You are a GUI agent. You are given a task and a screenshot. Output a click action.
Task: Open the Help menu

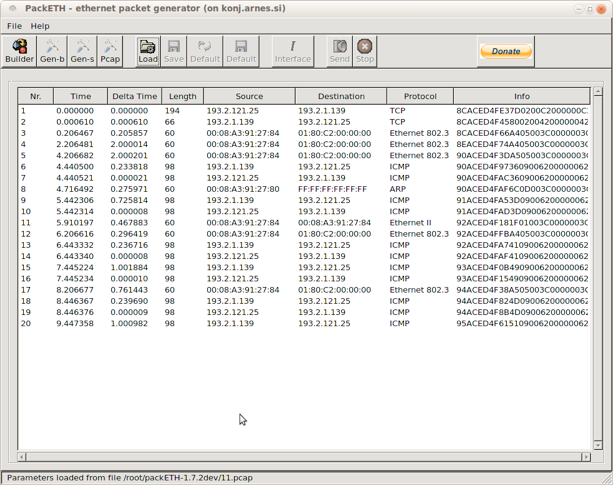(40, 26)
